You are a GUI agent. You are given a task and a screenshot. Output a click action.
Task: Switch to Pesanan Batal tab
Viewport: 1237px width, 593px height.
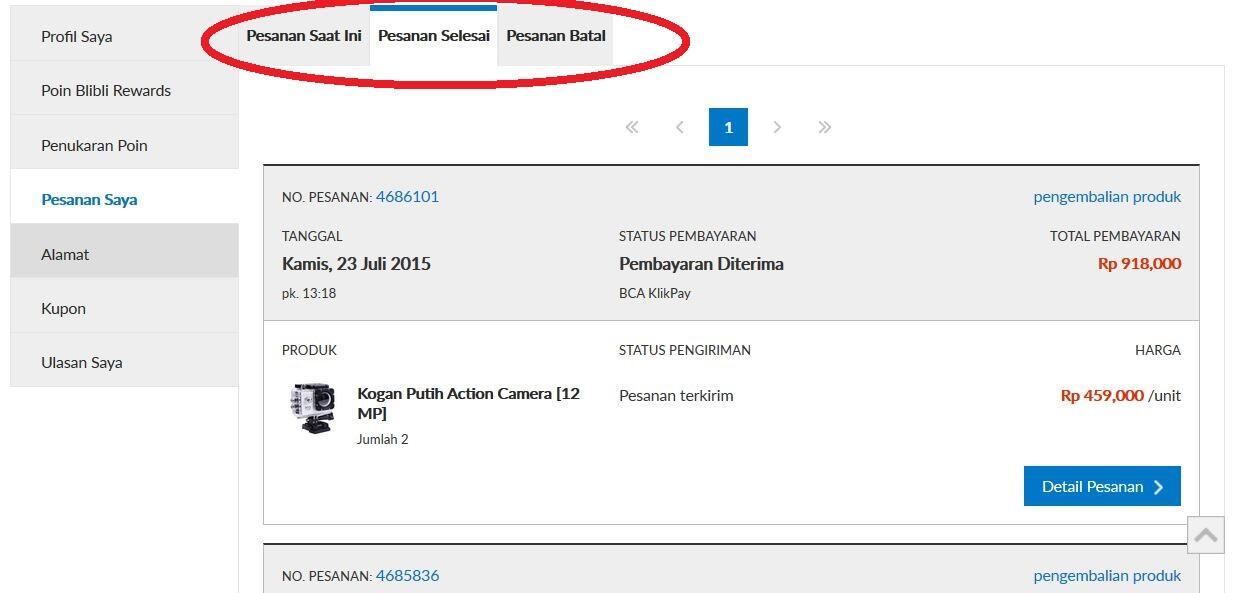(556, 36)
